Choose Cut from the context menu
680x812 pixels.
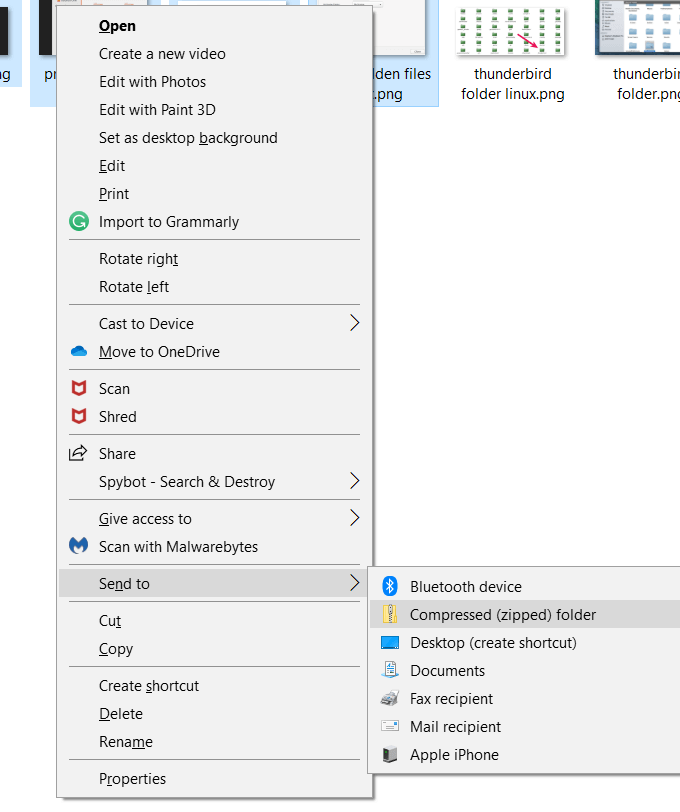(x=214, y=621)
